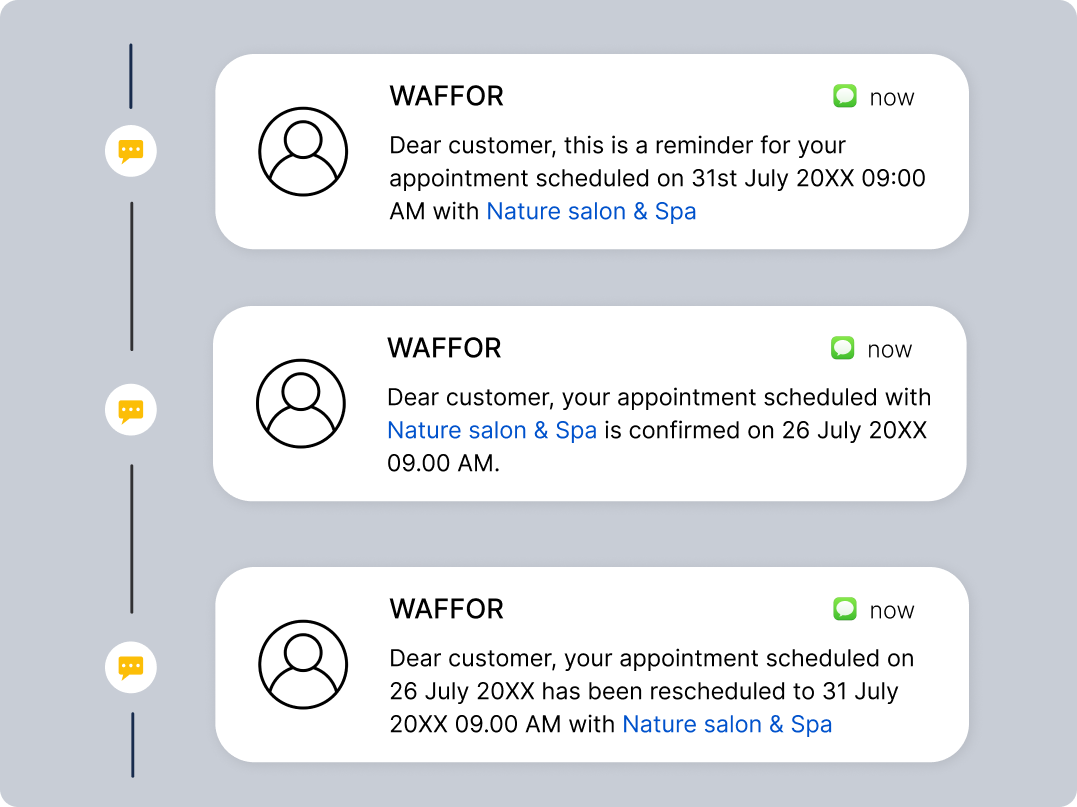Click the WAFFOR sender name in the confirmation notification
Image resolution: width=1077 pixels, height=807 pixels.
[444, 348]
